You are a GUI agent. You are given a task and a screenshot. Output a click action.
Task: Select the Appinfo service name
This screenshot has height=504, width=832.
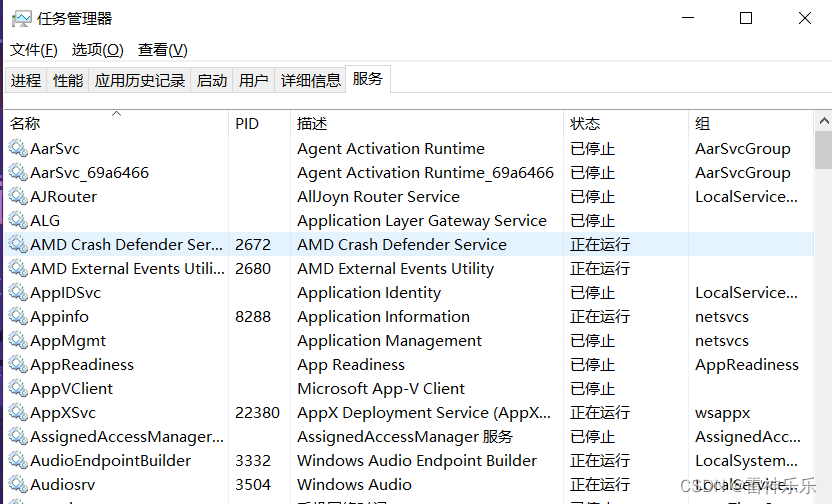point(59,317)
